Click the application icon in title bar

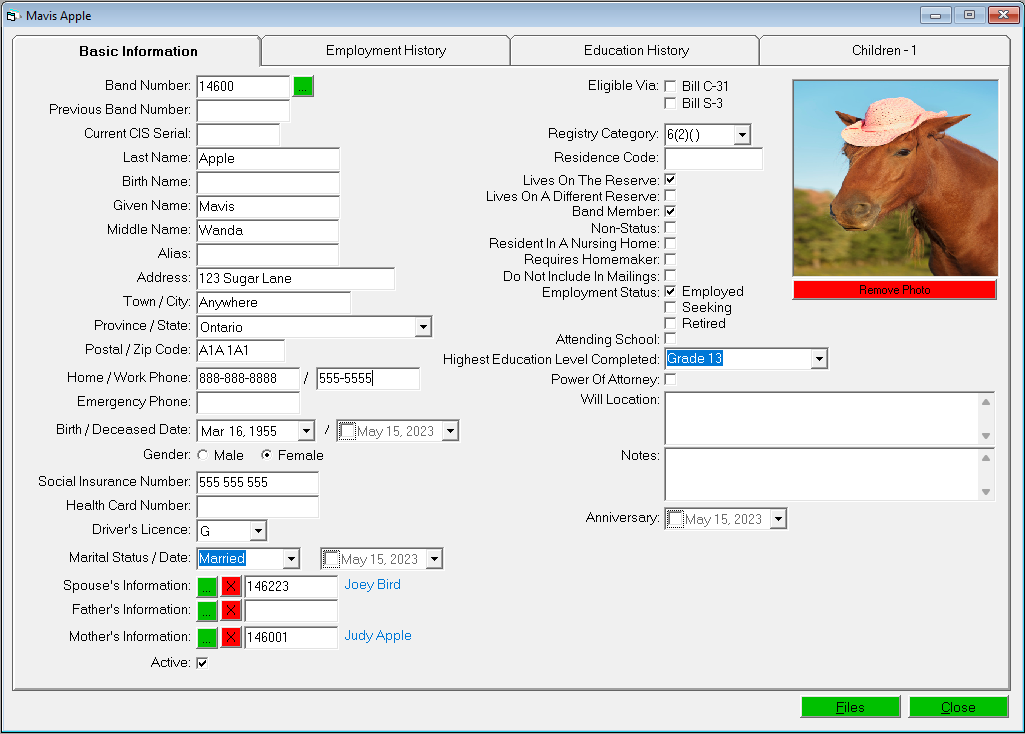(12, 15)
